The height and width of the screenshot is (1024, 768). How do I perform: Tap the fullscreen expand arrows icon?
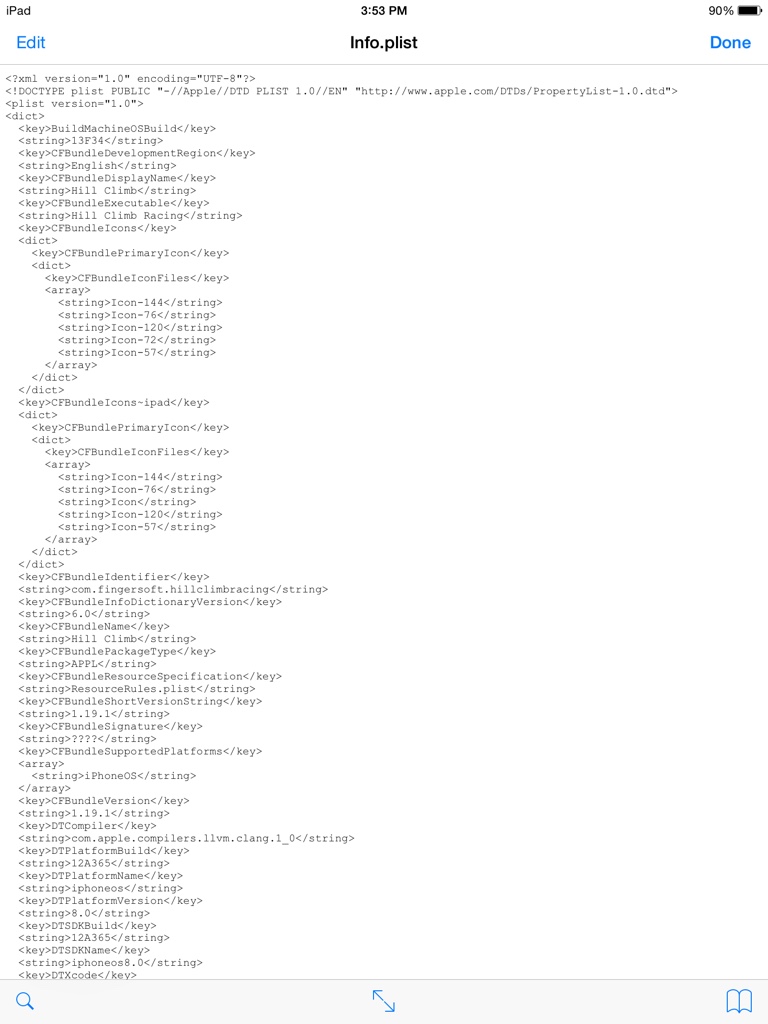tap(383, 1000)
